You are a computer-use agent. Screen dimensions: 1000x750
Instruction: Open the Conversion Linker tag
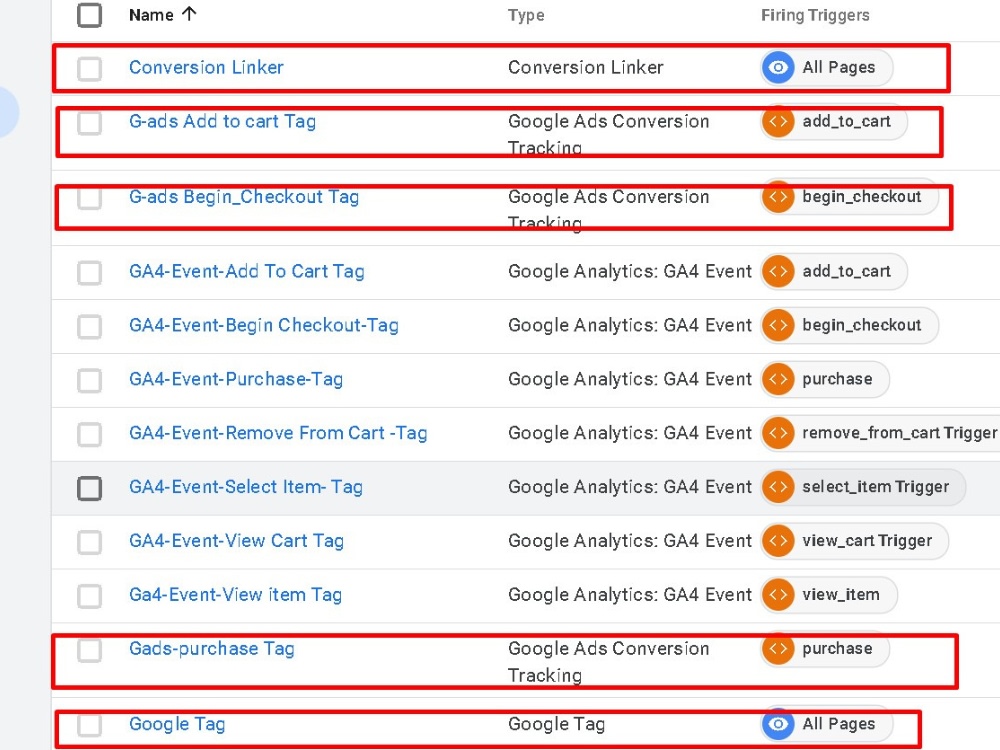[x=206, y=67]
